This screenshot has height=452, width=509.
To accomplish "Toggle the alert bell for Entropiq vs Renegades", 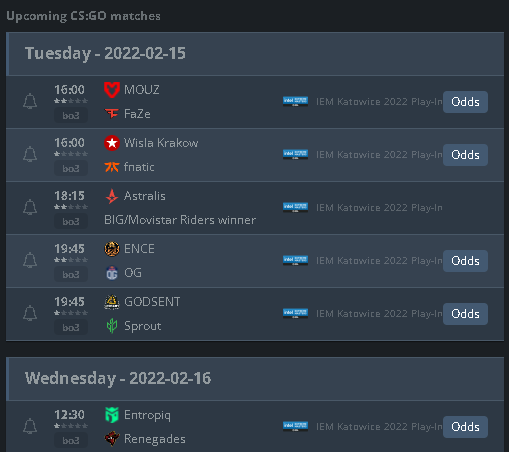I will (x=30, y=426).
